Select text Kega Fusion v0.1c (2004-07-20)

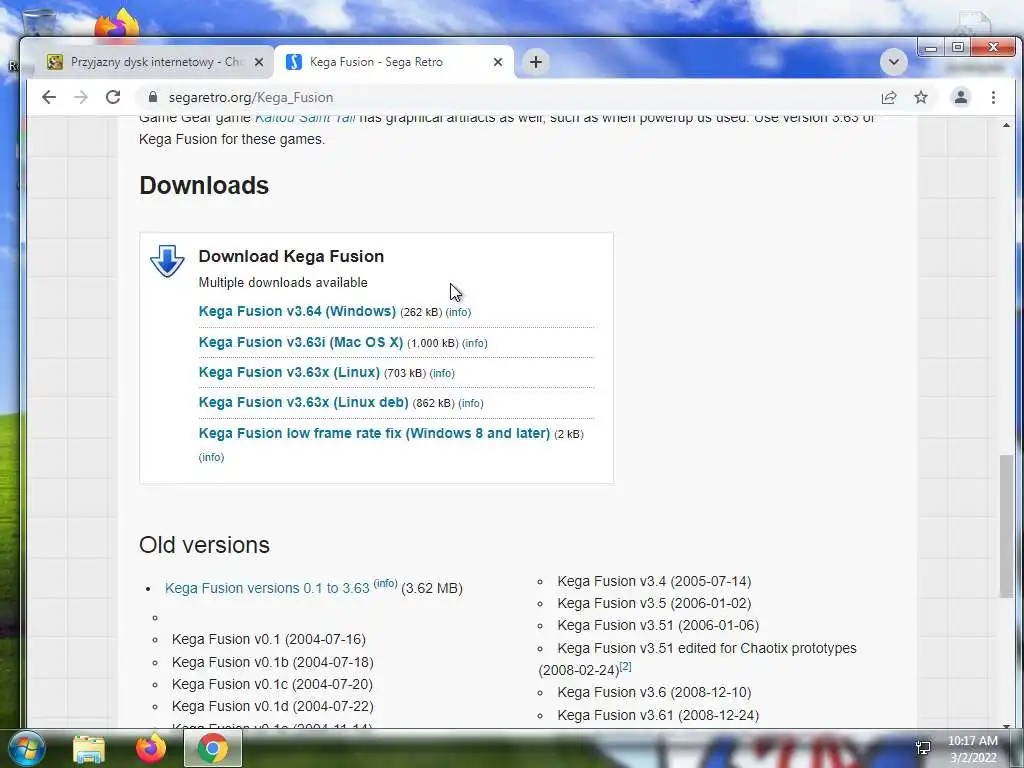point(272,684)
